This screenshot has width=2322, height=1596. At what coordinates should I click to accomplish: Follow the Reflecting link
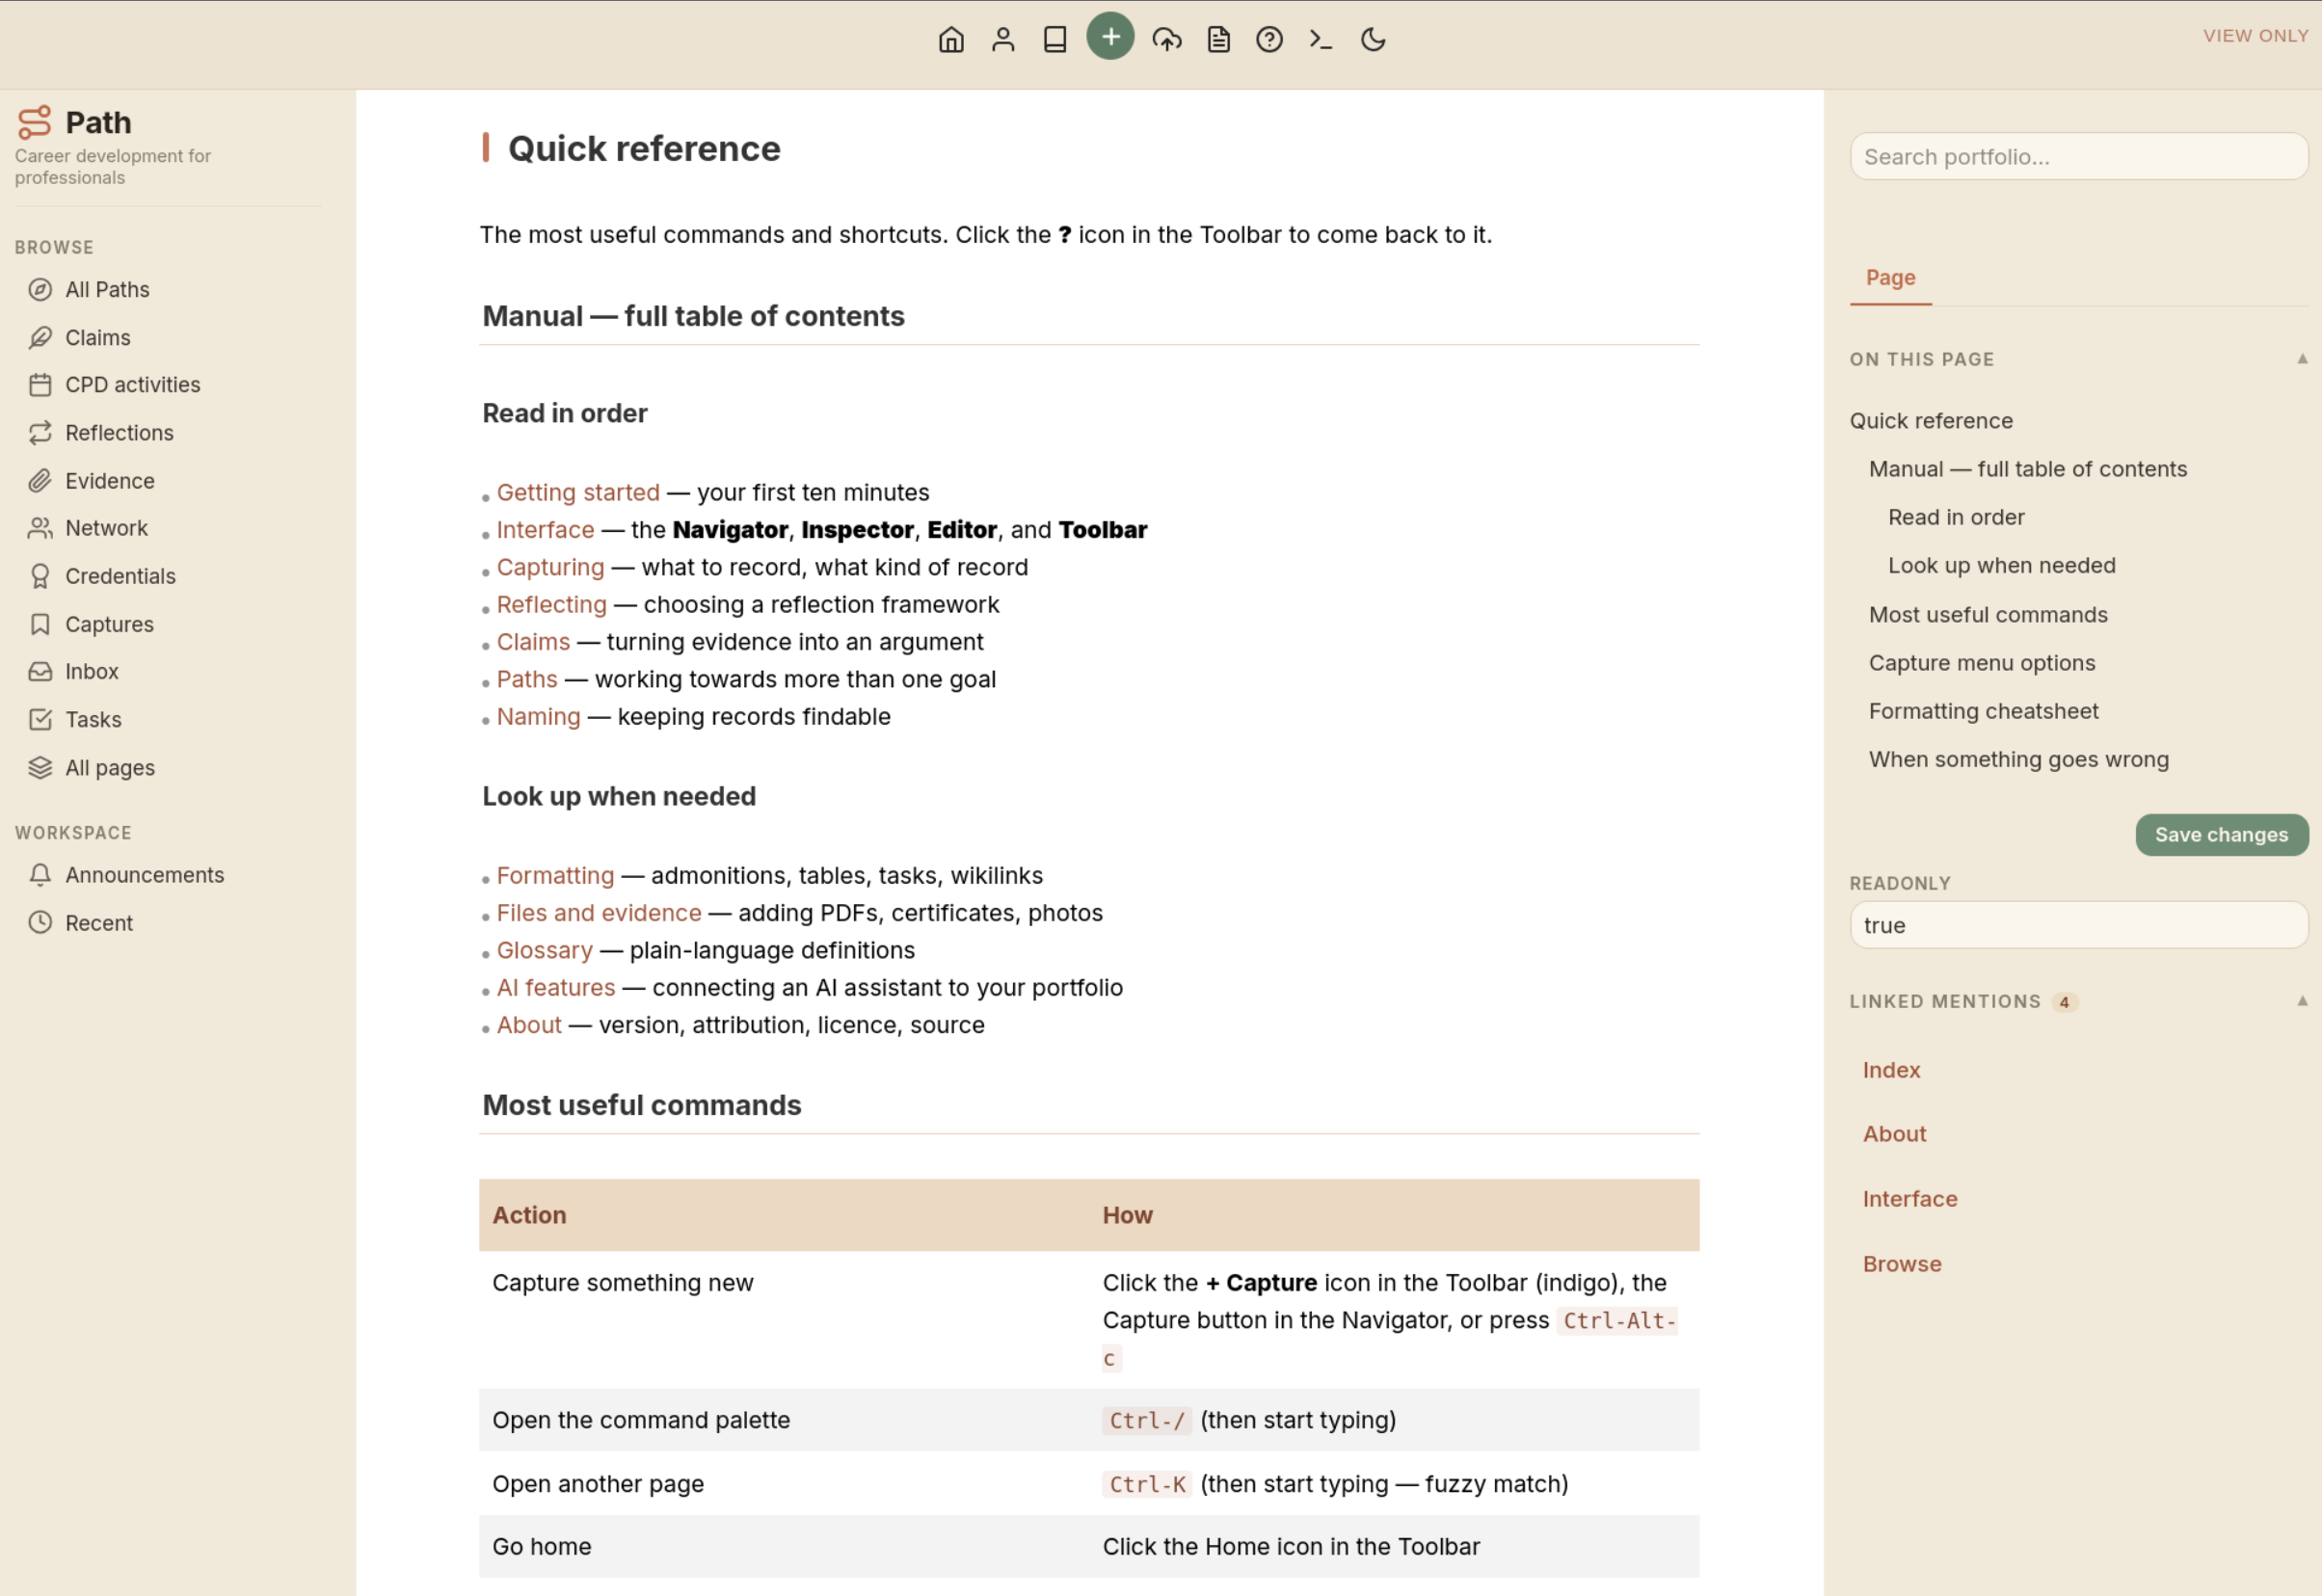click(x=551, y=605)
